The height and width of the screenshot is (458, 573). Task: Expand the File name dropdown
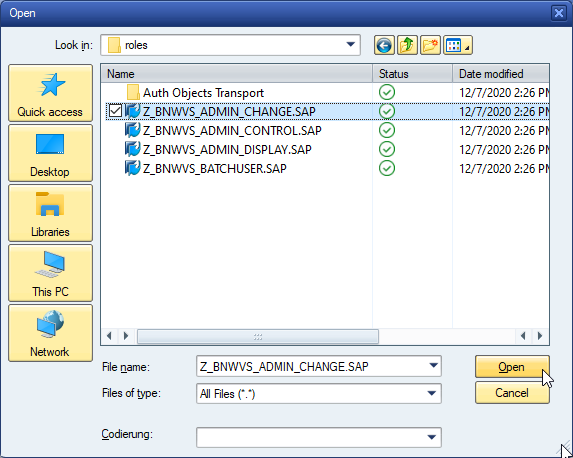pos(433,366)
